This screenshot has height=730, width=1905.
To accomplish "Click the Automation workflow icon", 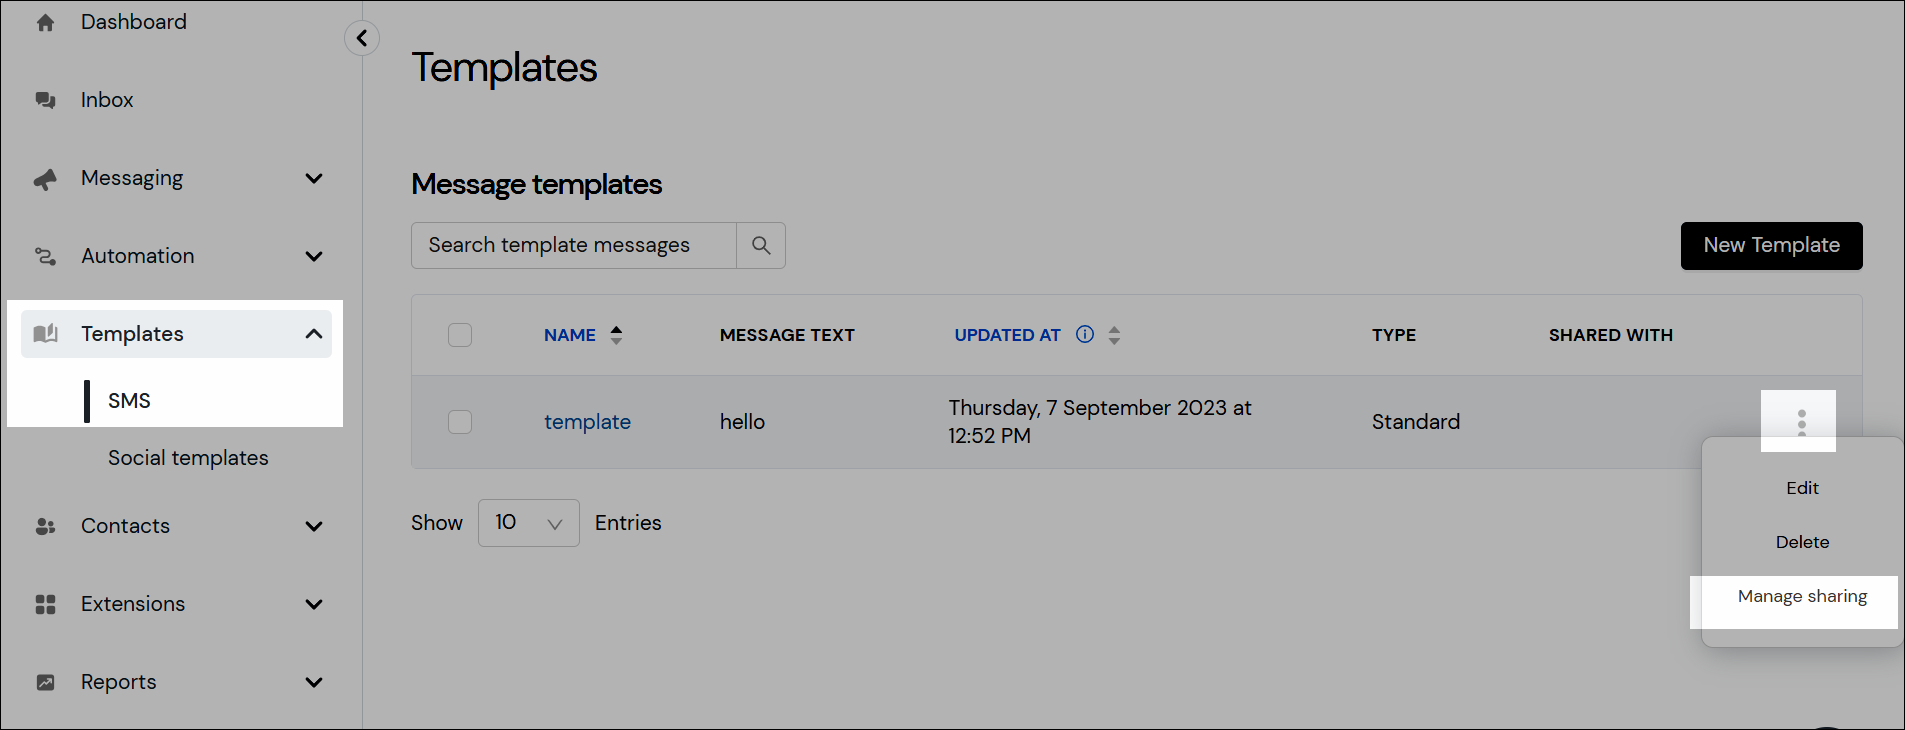I will [x=45, y=256].
